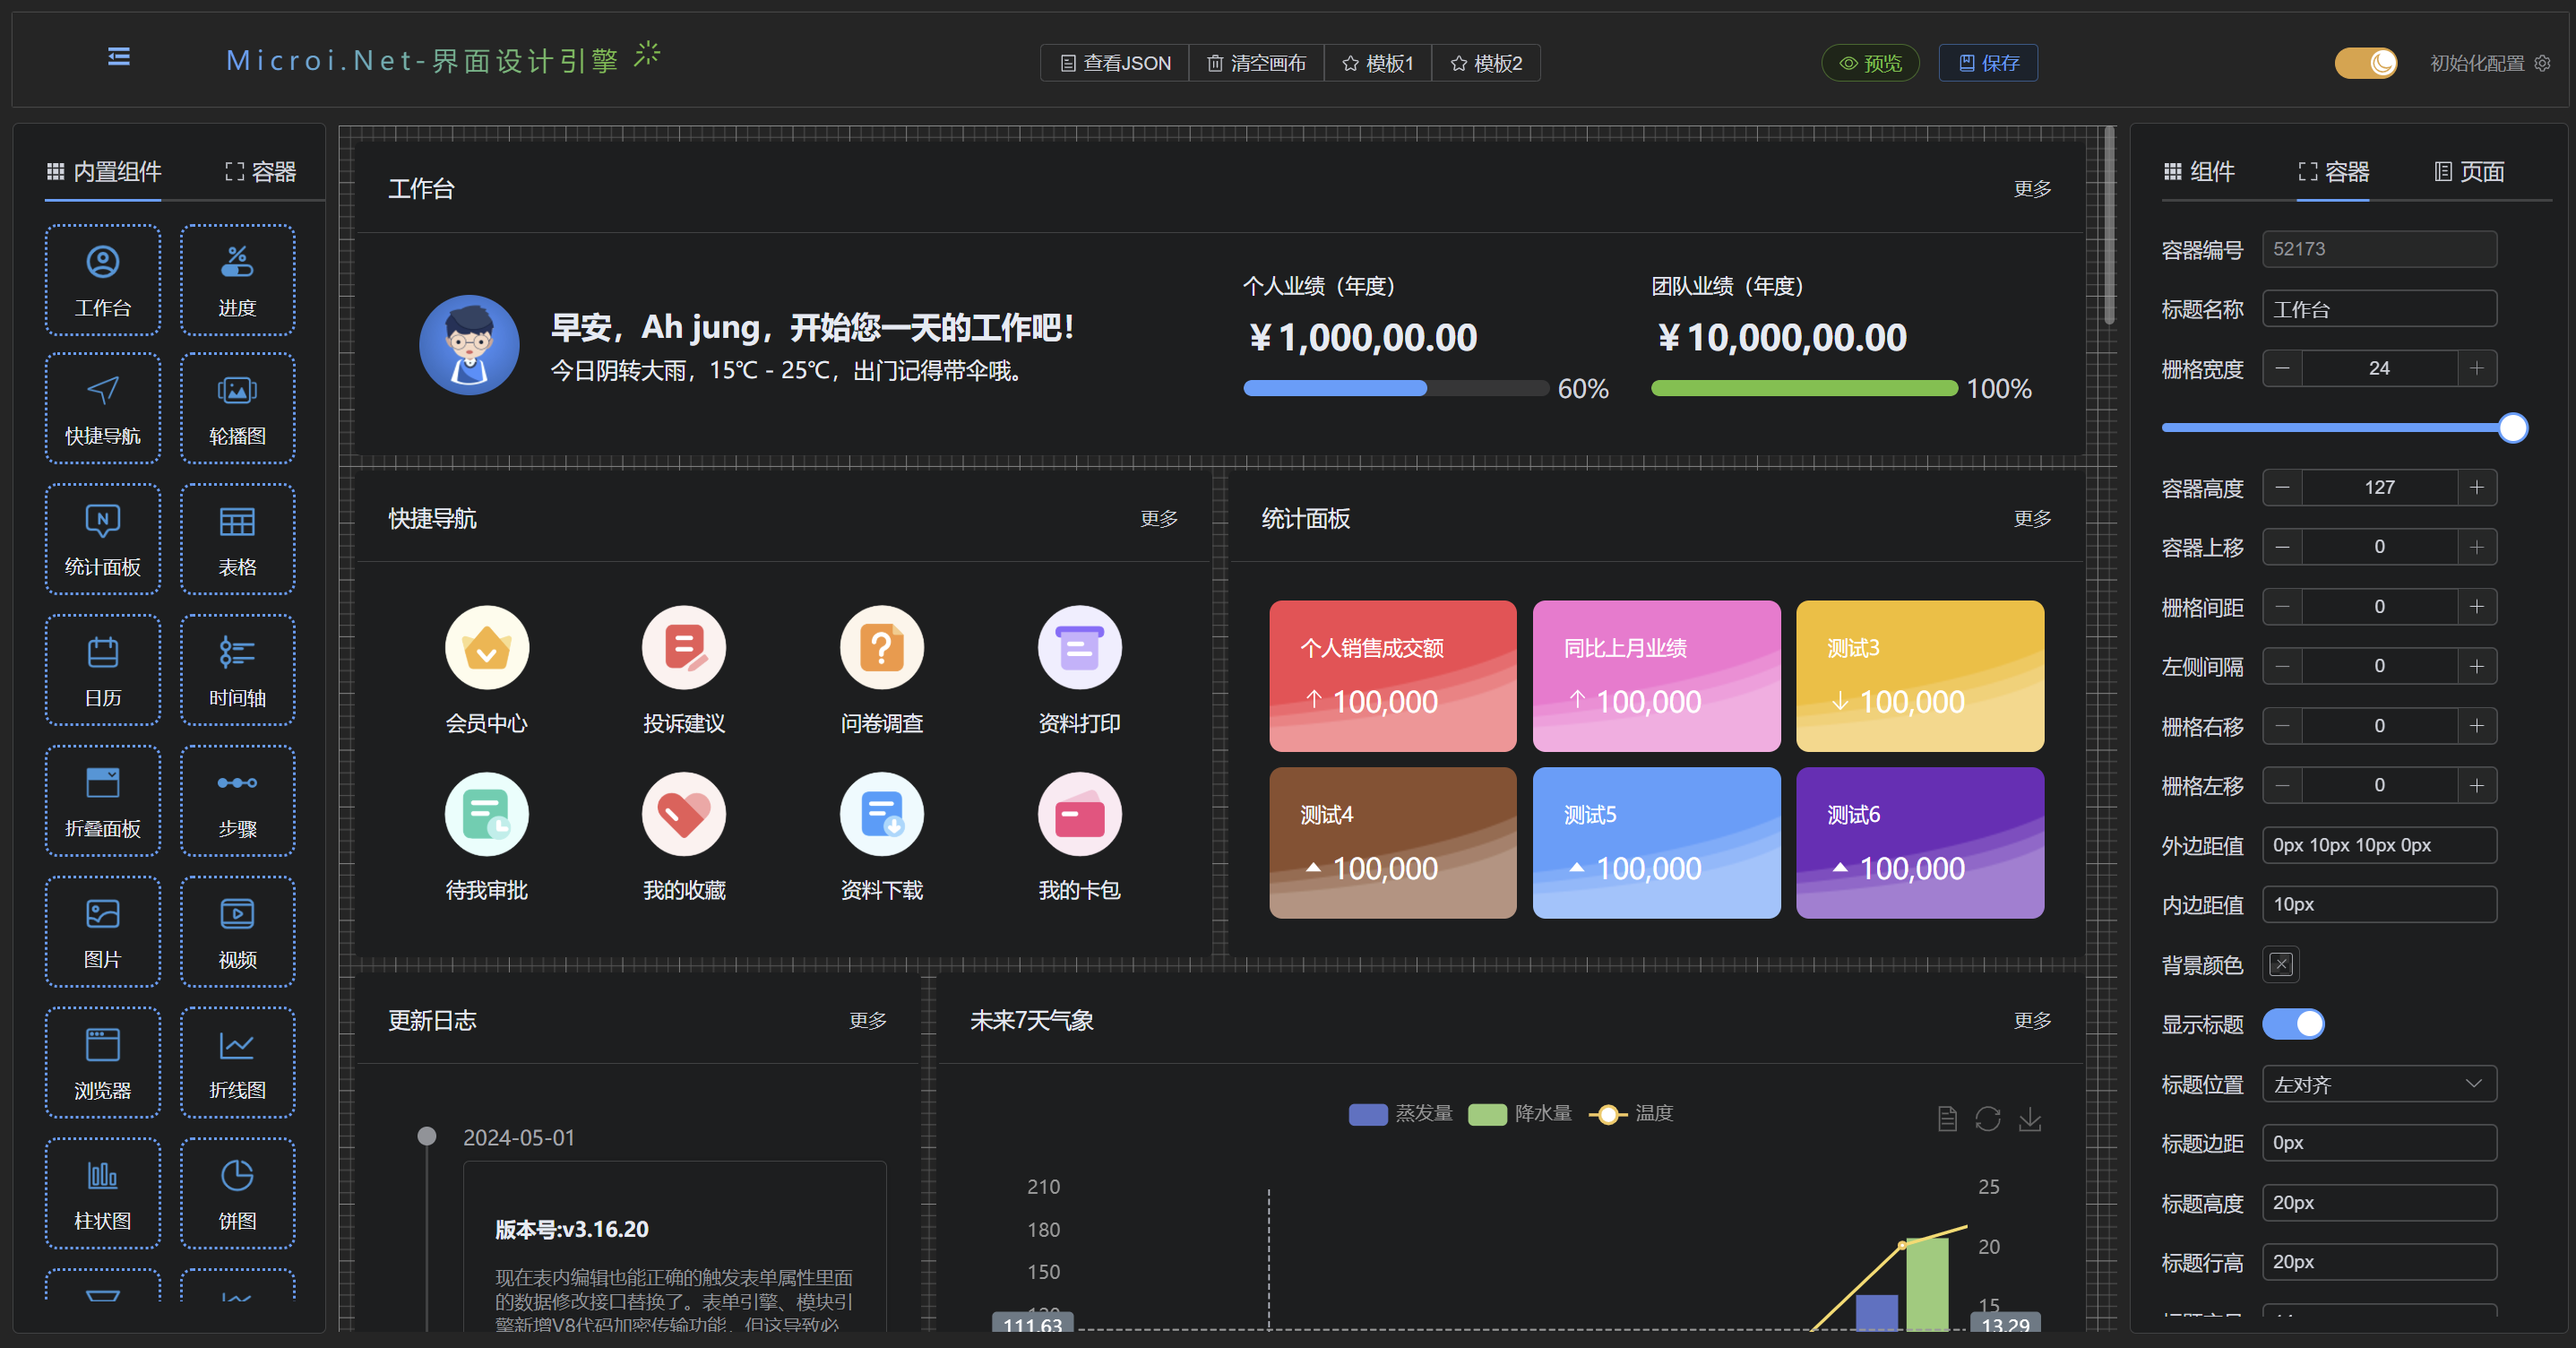The width and height of the screenshot is (2576, 1348).
Task: Increase the 容器高度 value
Action: coord(2476,488)
